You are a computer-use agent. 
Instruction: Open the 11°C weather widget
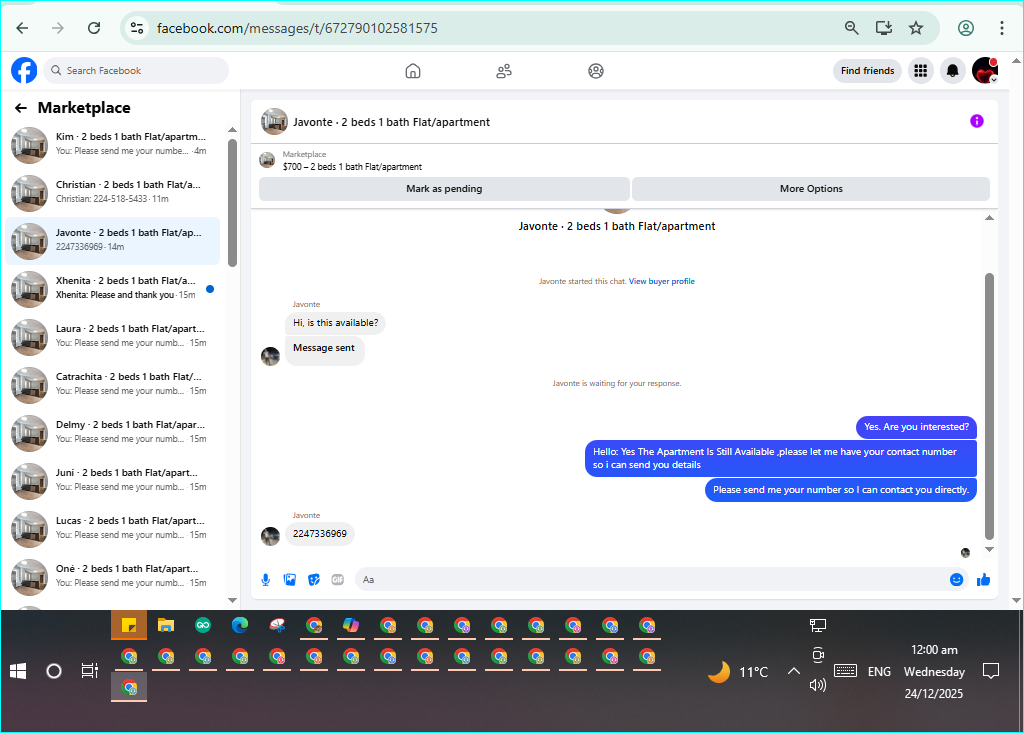pyautogui.click(x=739, y=672)
